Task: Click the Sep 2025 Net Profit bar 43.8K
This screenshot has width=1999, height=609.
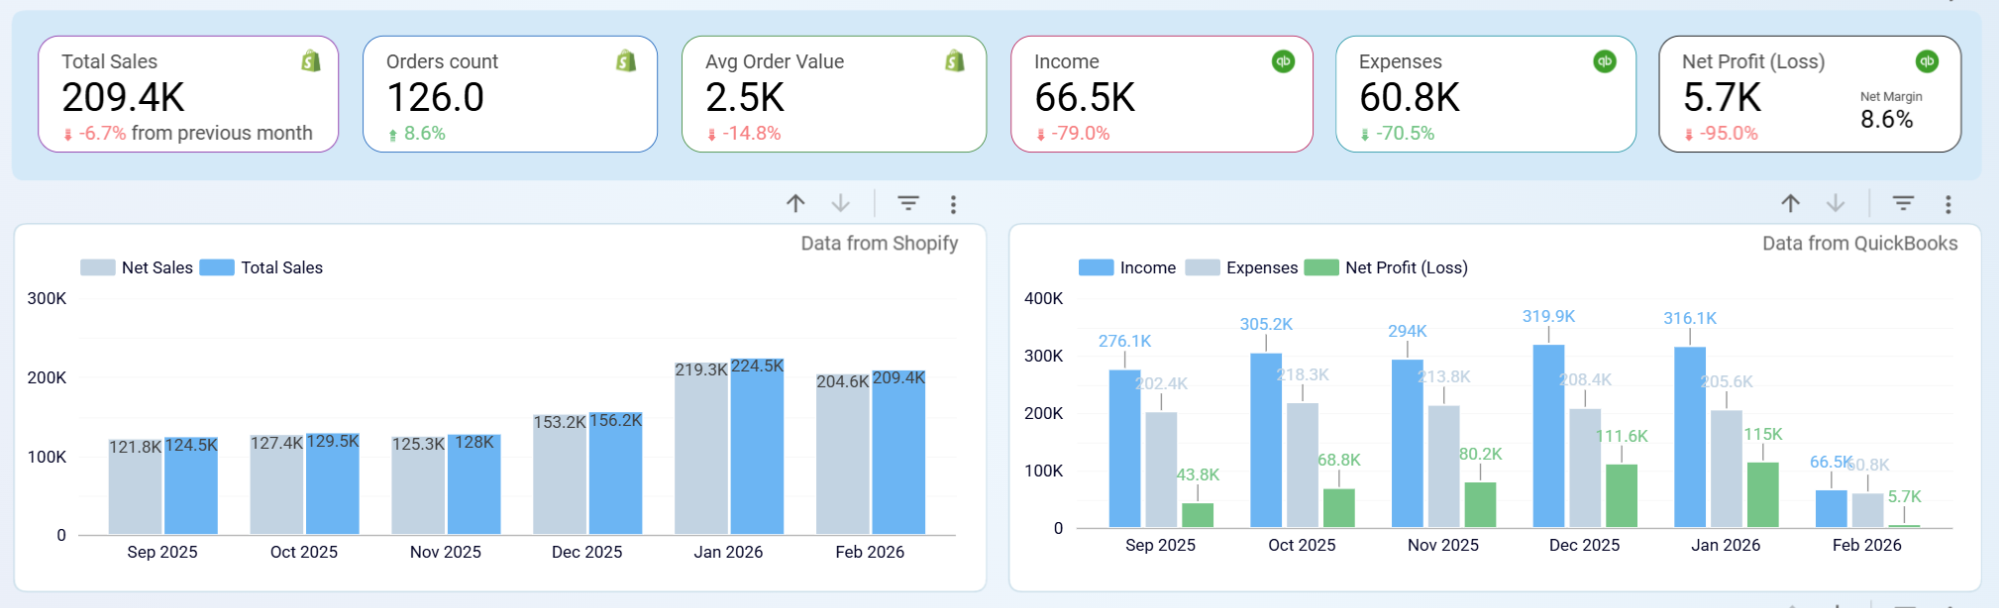Action: (x=1197, y=515)
